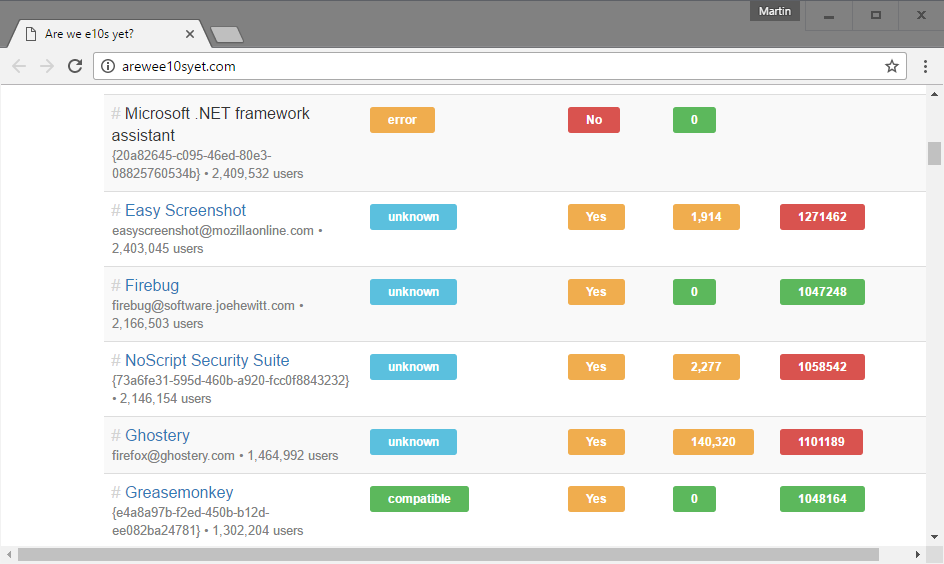
Task: Open the Firebug add-on link
Action: (x=152, y=285)
